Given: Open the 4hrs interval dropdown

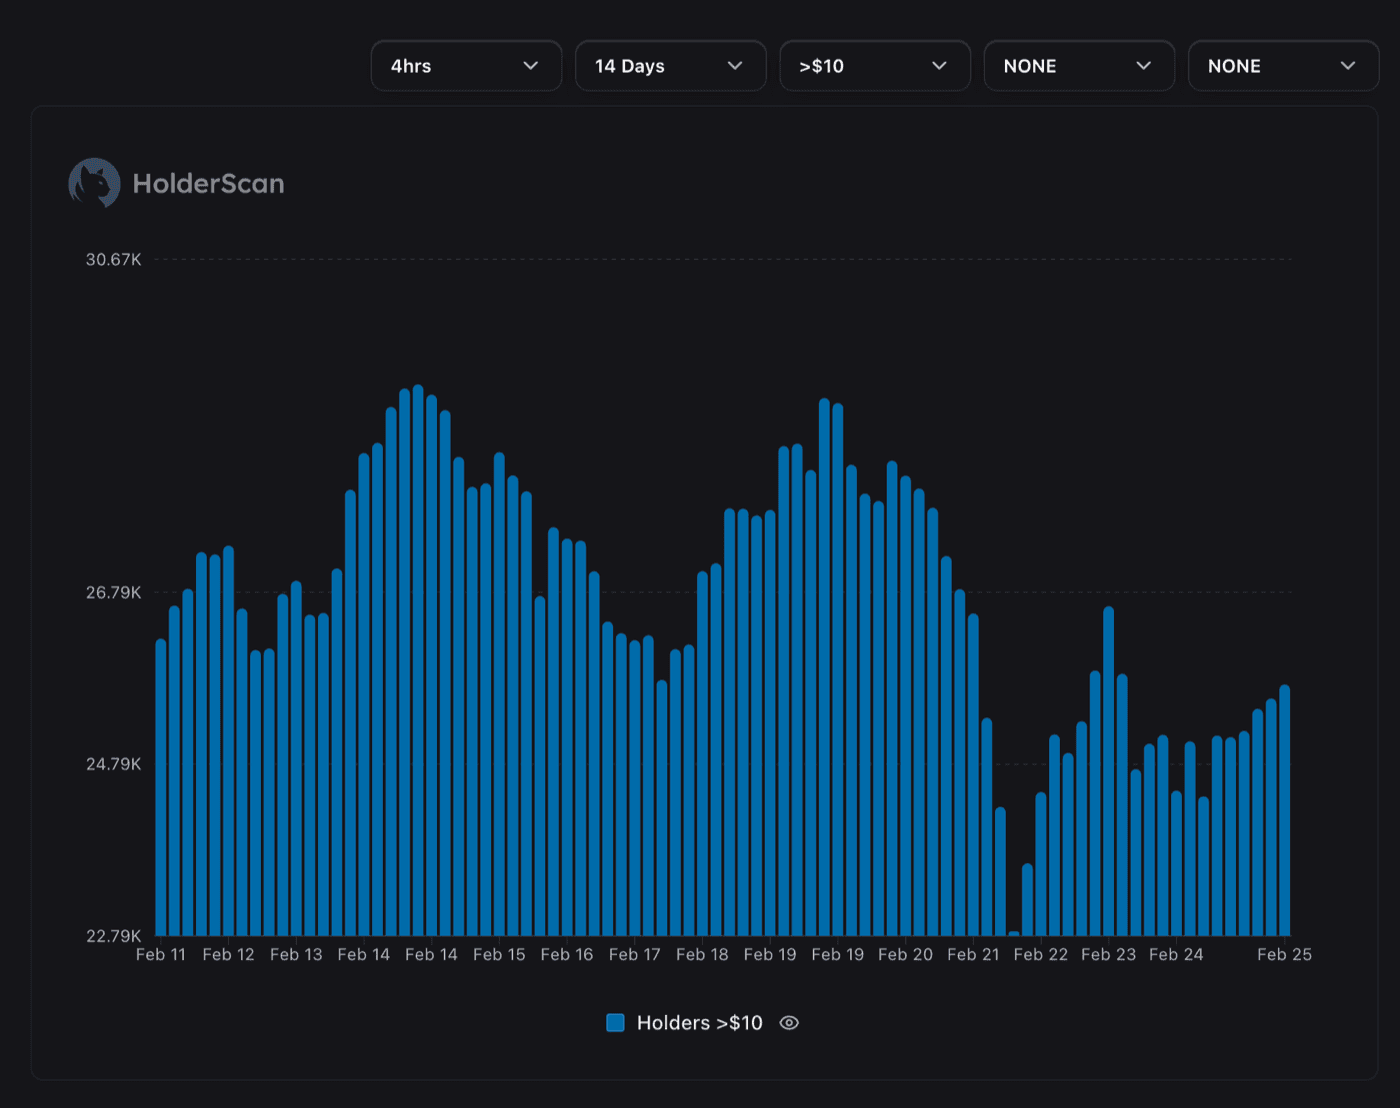Looking at the screenshot, I should click(466, 65).
